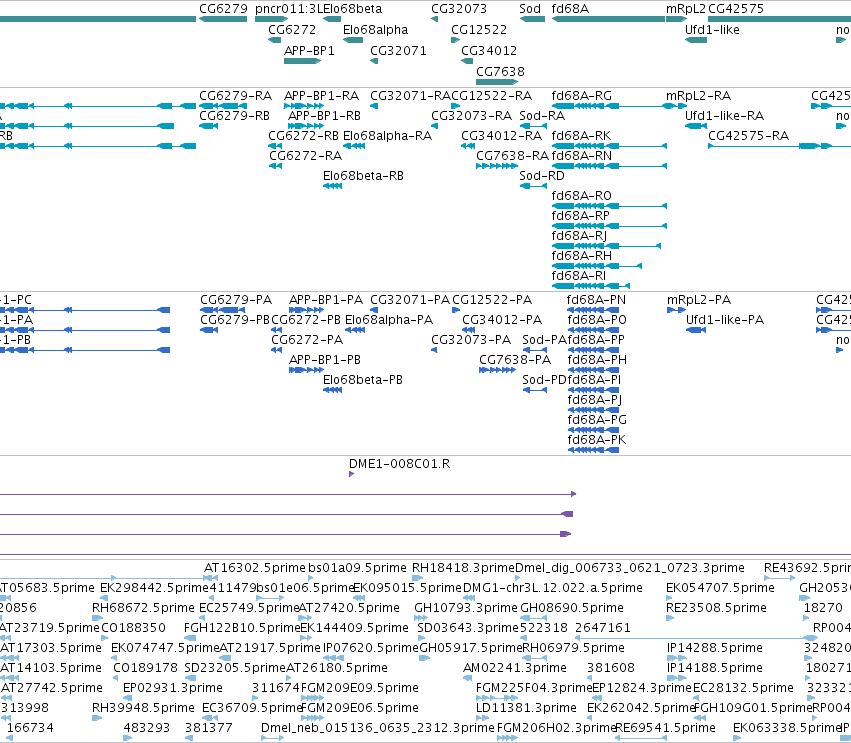Click protein CG6272-PB
Screen dimensions: 851x743
[x=306, y=320]
